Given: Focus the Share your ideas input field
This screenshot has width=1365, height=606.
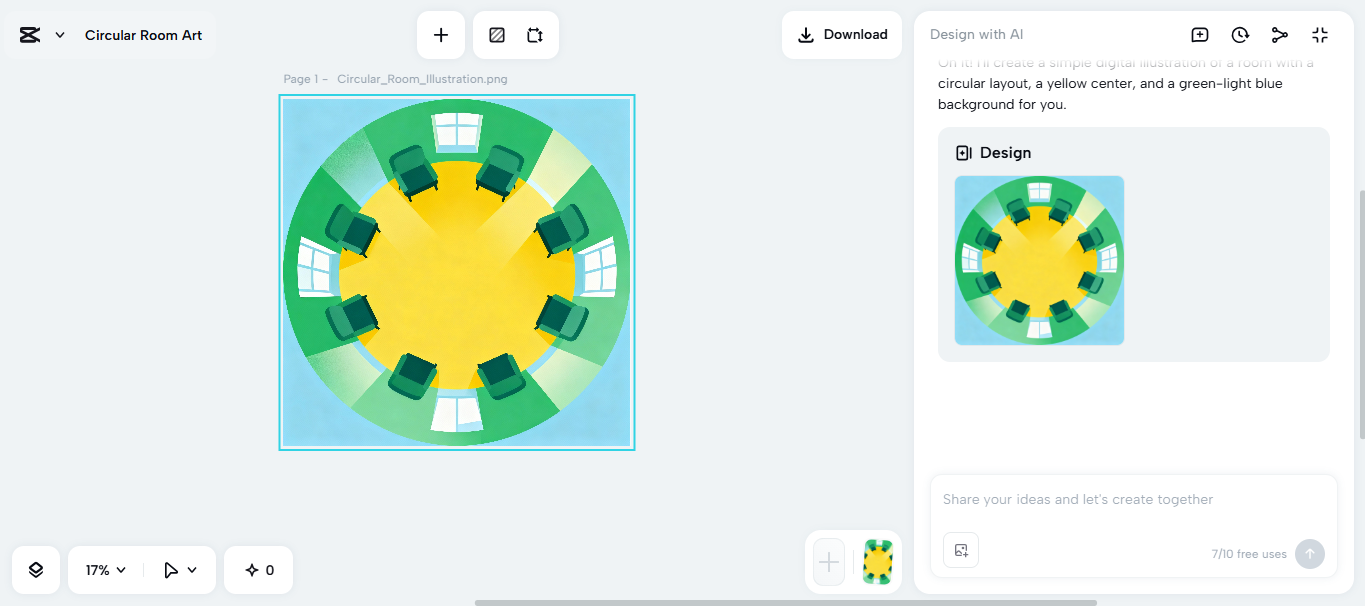Looking at the screenshot, I should 1133,500.
